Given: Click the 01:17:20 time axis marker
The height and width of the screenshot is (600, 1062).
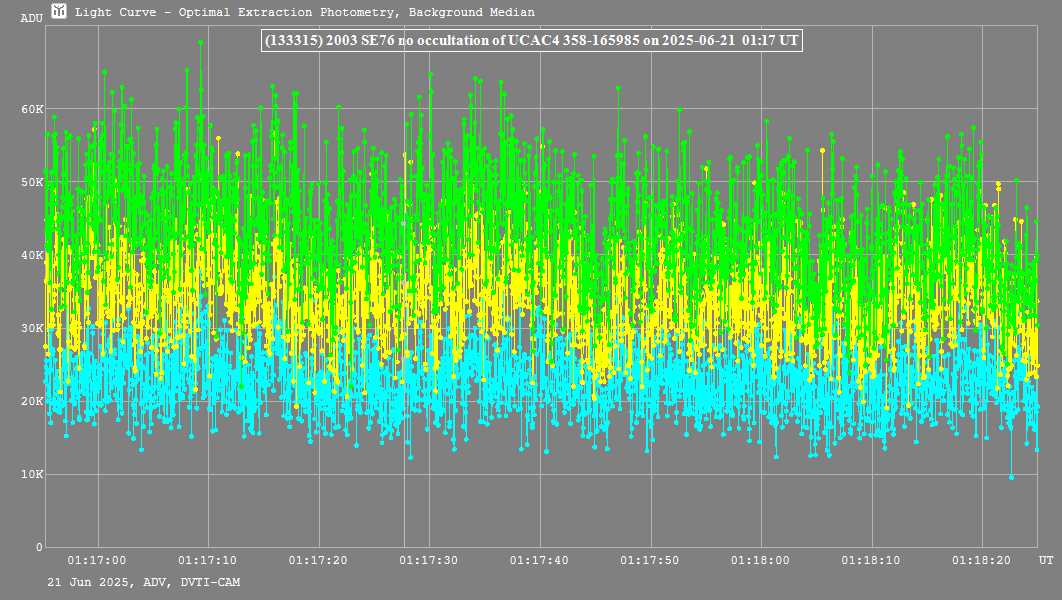Looking at the screenshot, I should point(318,561).
